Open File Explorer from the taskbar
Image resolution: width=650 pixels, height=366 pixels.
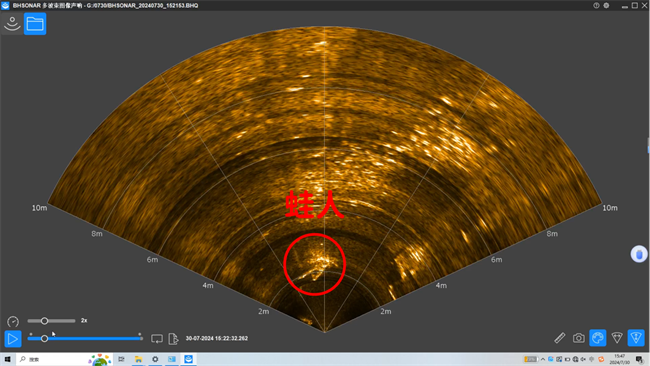coord(138,359)
